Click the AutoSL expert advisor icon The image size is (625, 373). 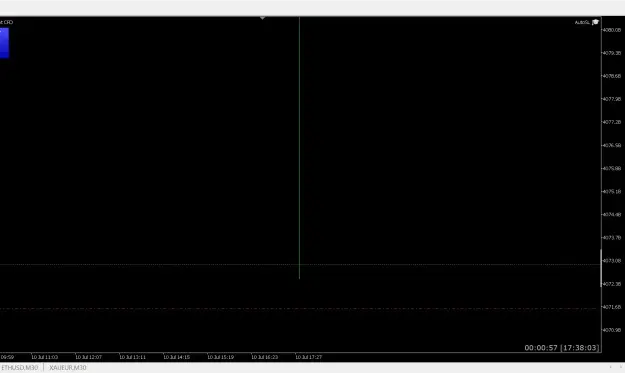pyautogui.click(x=596, y=22)
